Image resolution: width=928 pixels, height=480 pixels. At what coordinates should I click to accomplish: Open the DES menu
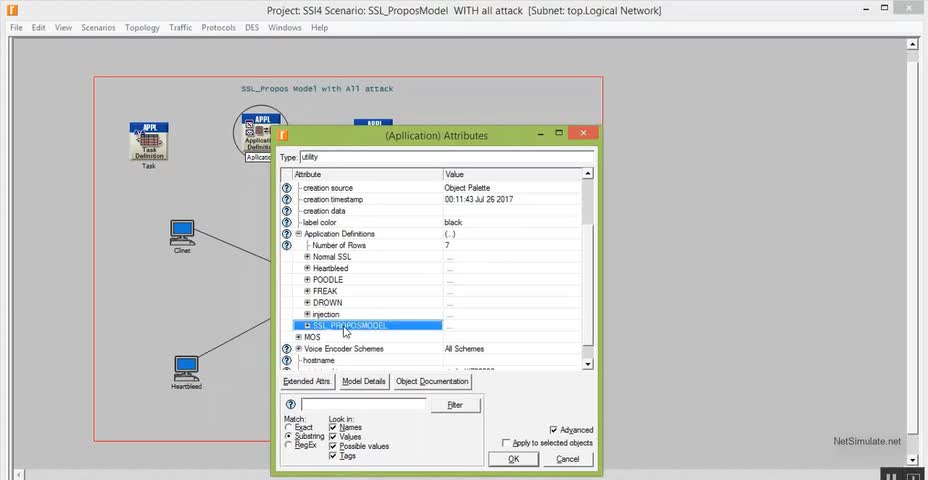click(252, 28)
